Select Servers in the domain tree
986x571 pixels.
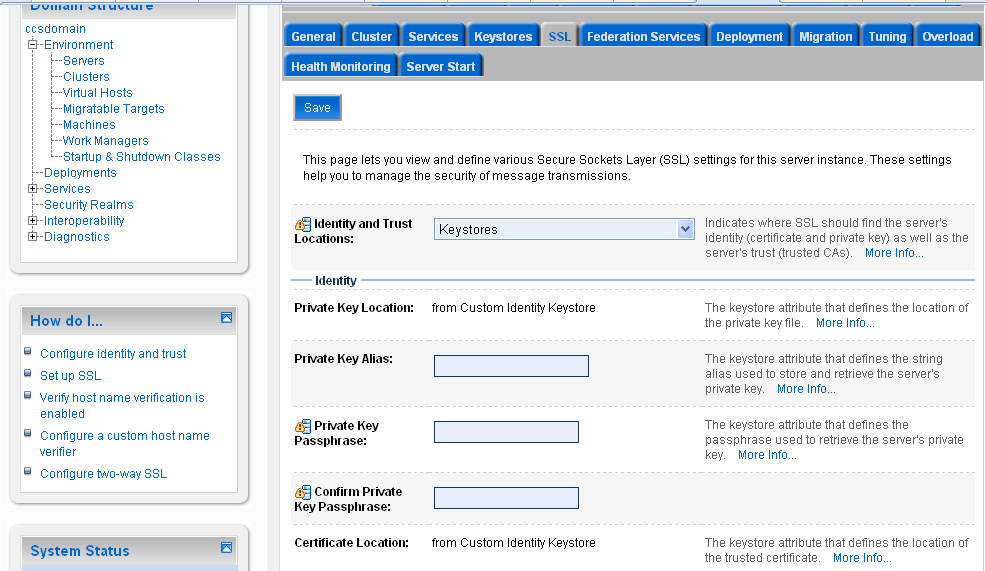[x=83, y=61]
